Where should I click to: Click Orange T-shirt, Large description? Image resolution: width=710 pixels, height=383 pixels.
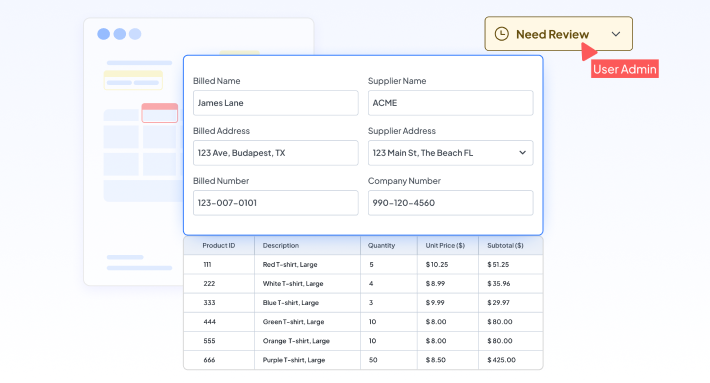coord(296,340)
